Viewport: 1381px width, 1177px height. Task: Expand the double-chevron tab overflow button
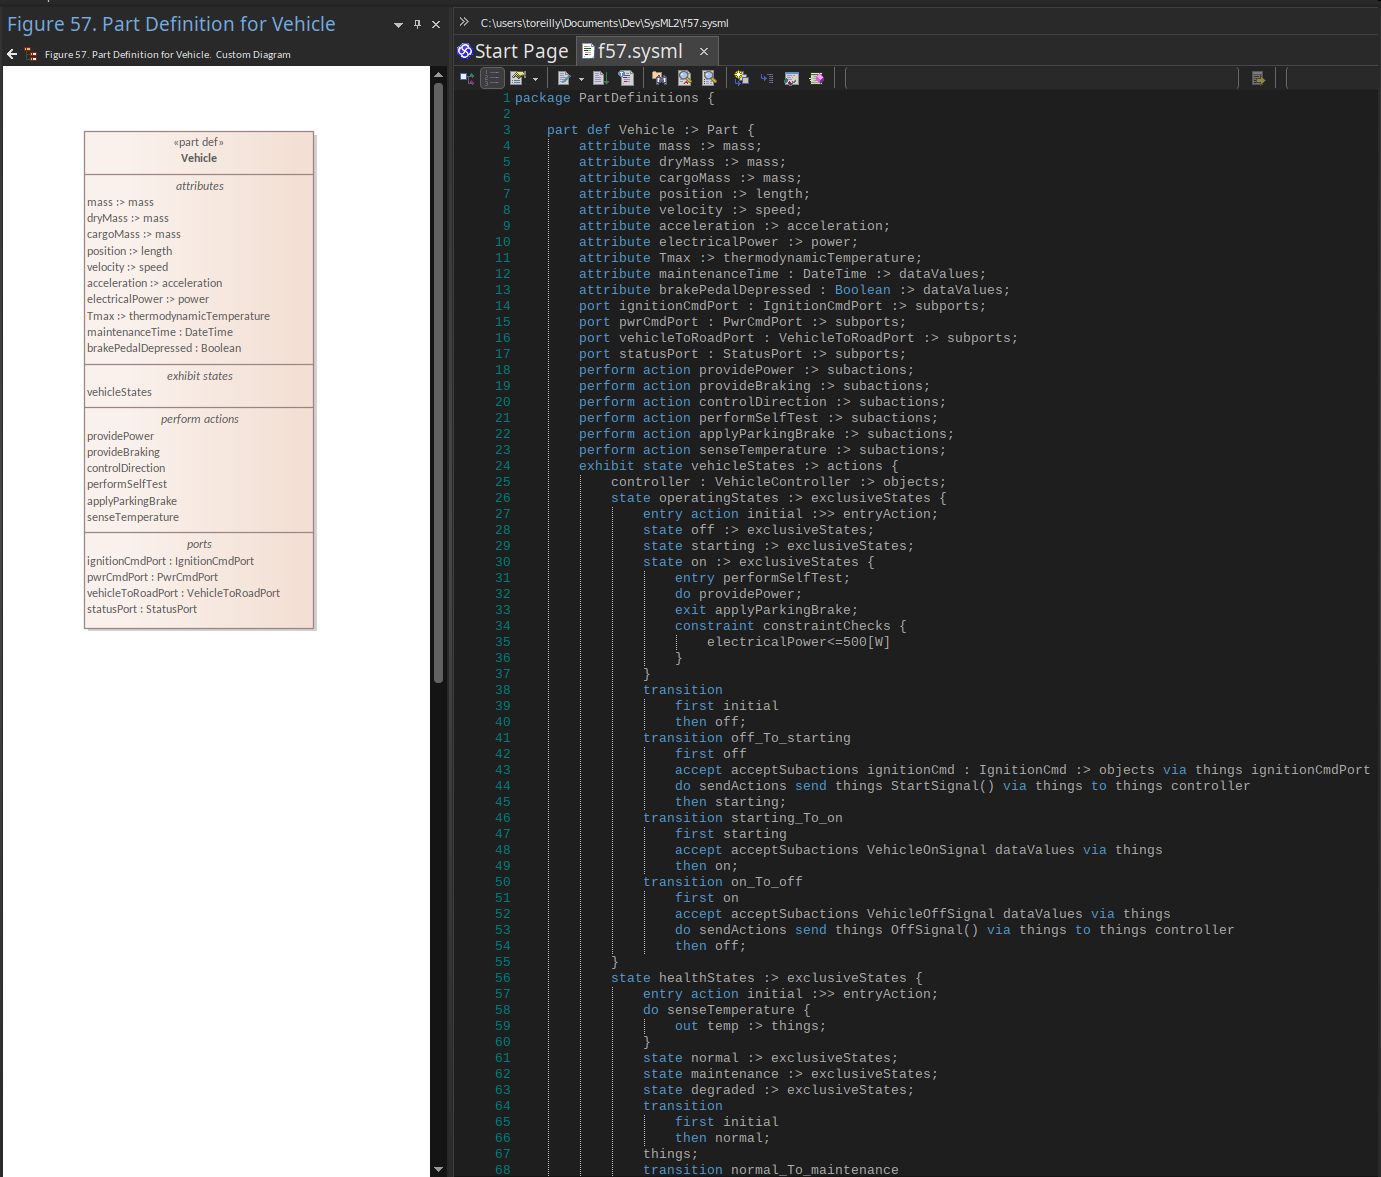[464, 21]
